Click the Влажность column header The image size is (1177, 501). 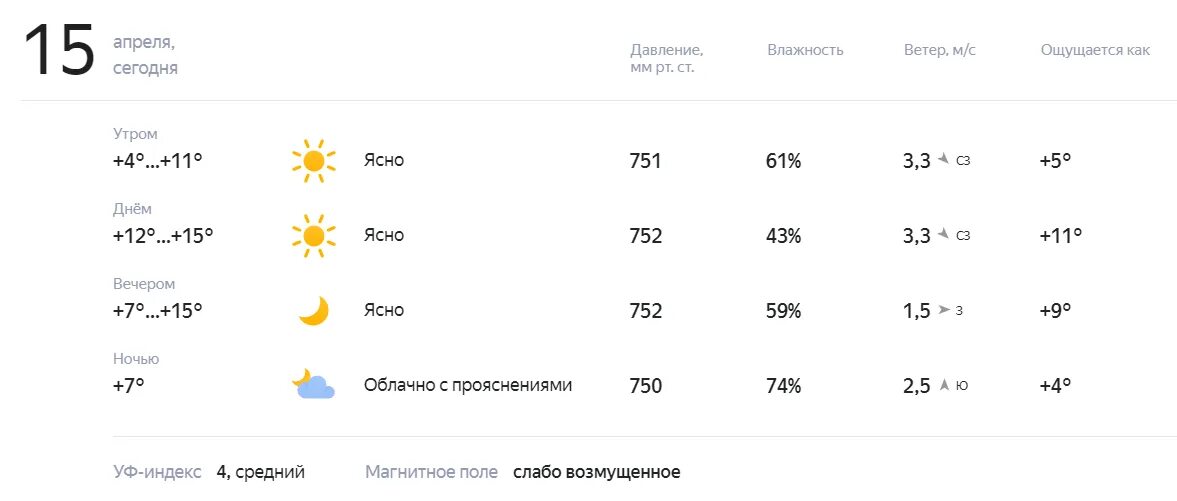tap(805, 50)
